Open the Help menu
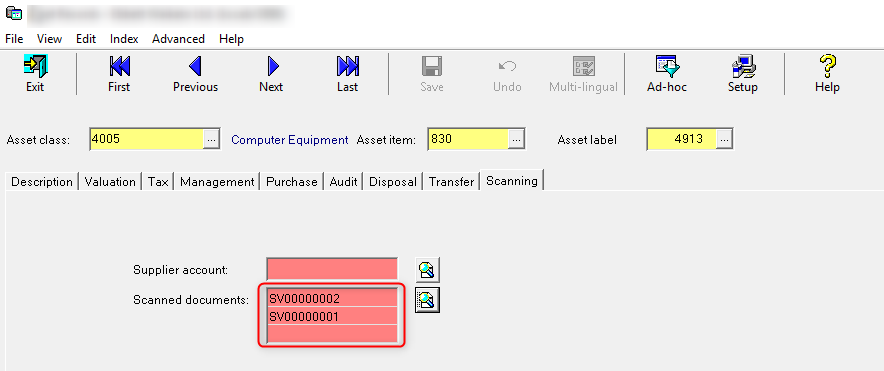Screen dimensions: 884x371 pyautogui.click(x=231, y=39)
